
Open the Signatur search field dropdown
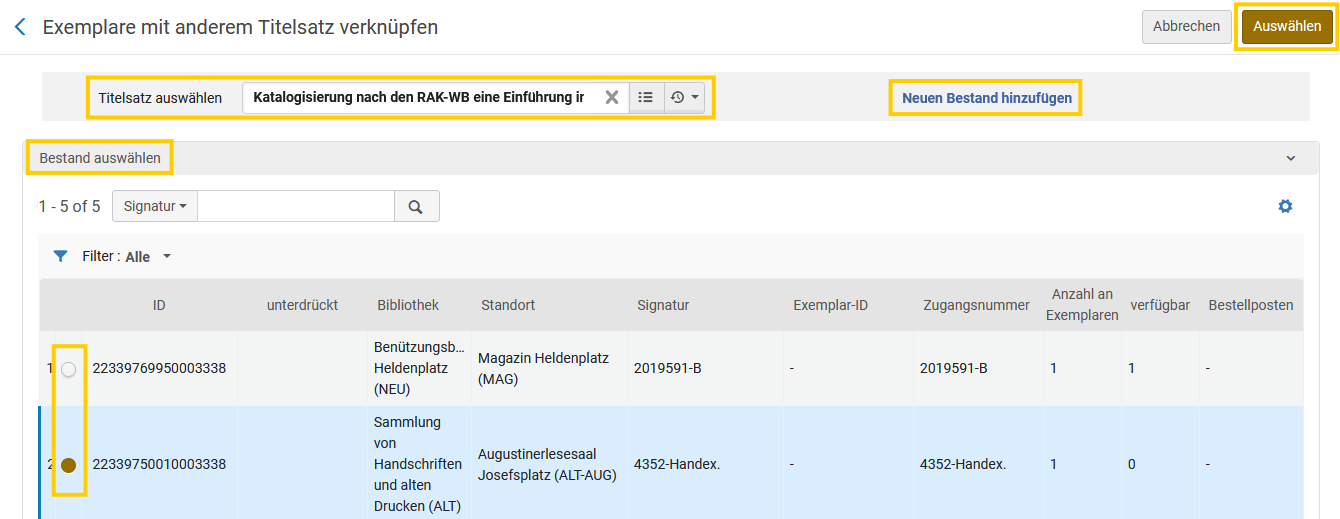155,206
